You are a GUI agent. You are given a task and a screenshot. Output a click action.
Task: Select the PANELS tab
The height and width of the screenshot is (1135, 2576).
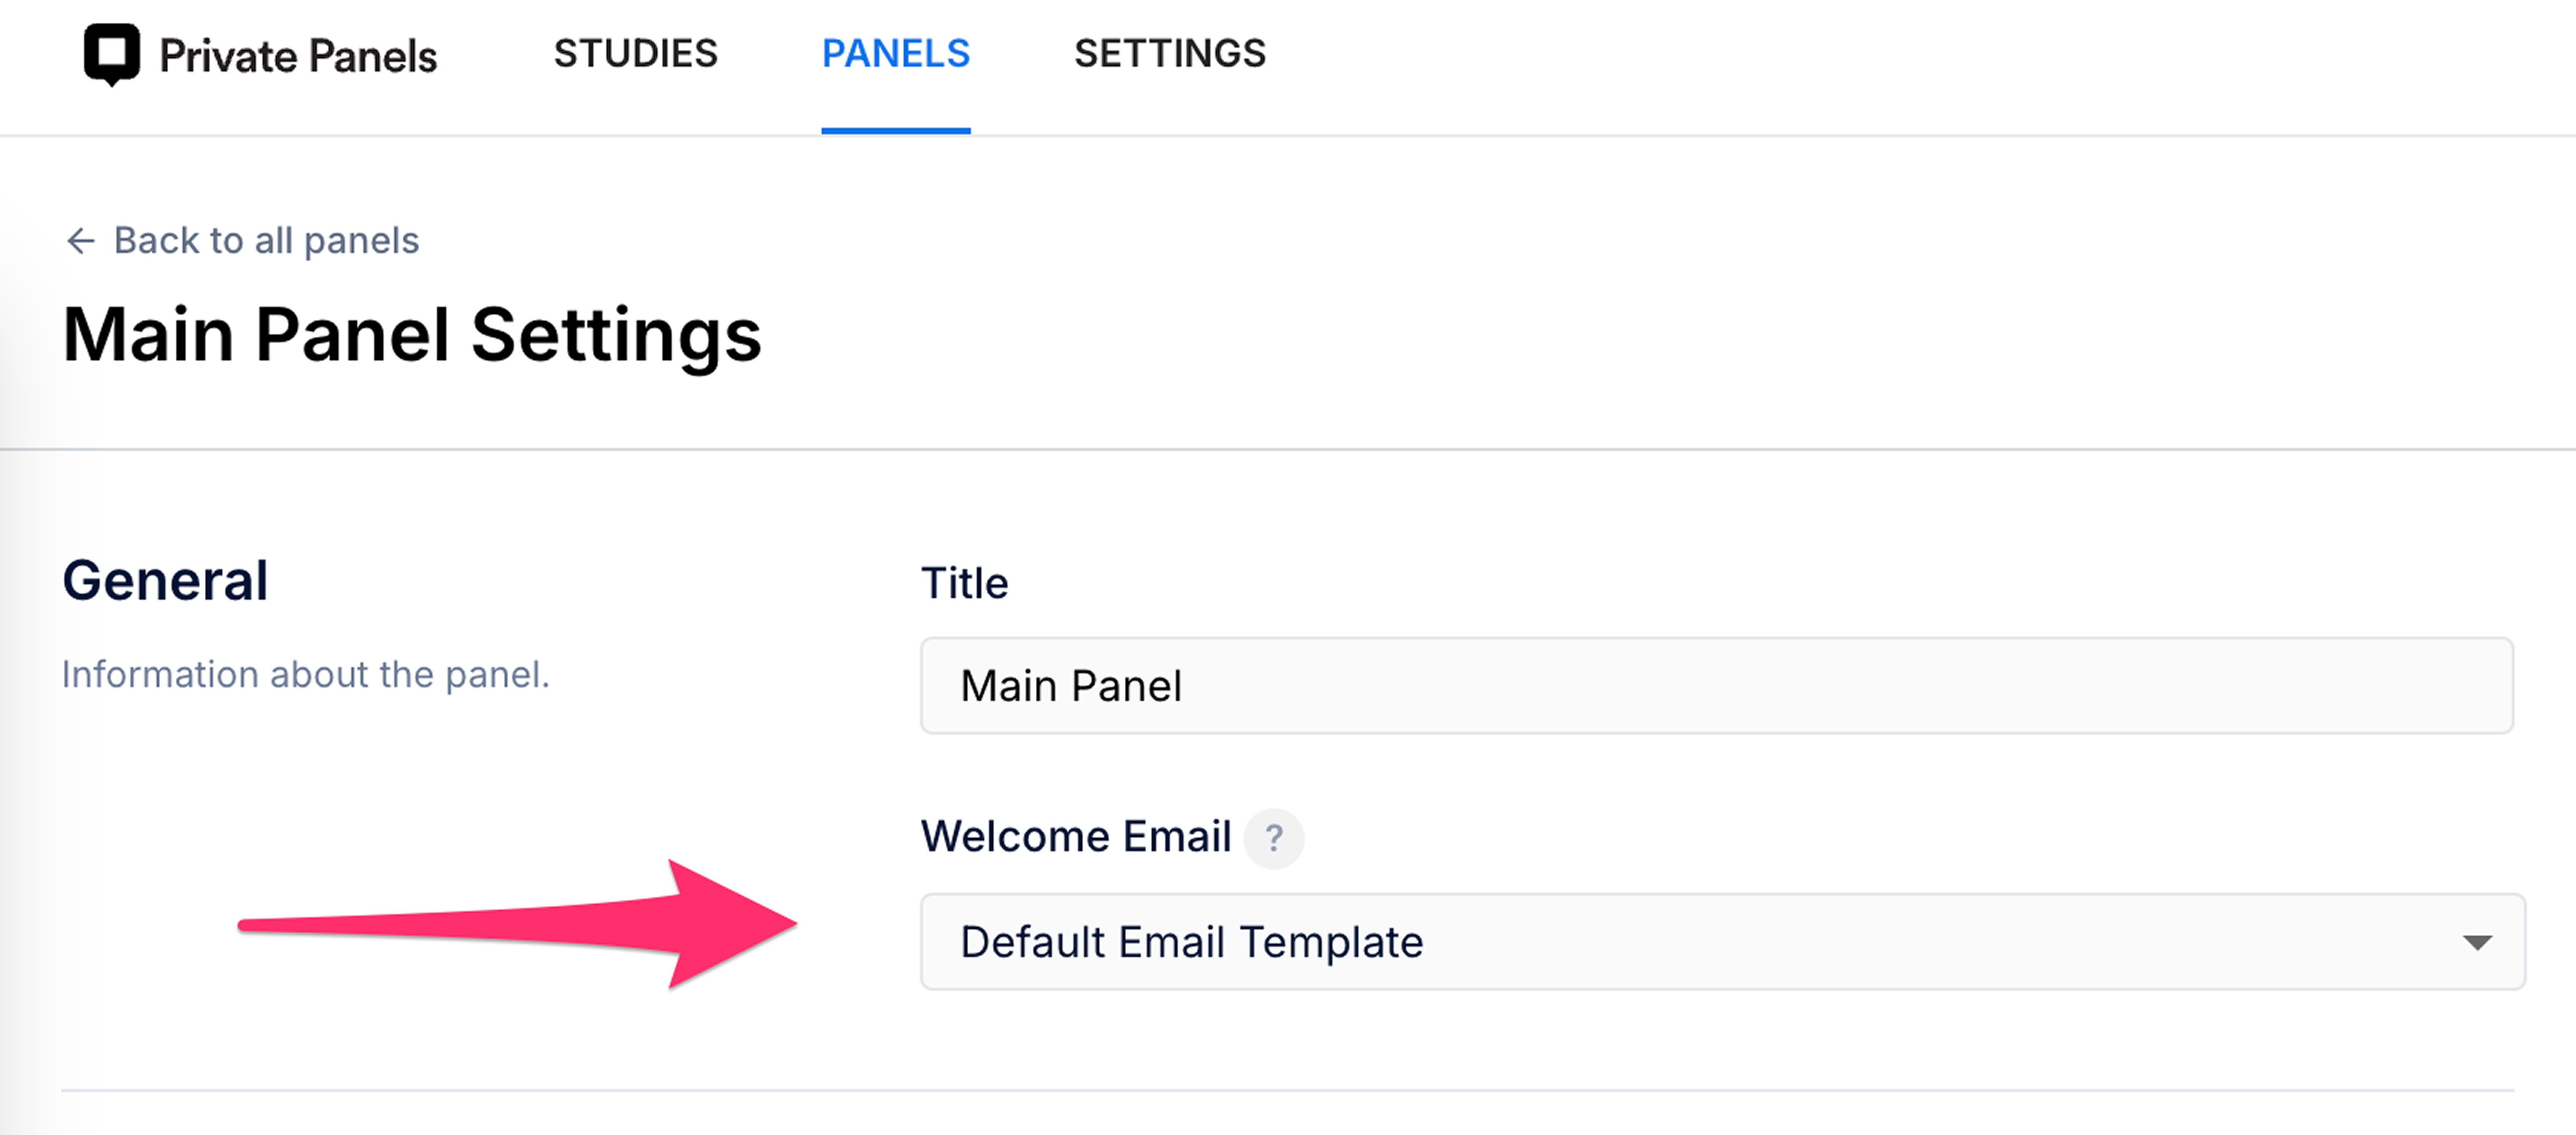[896, 54]
